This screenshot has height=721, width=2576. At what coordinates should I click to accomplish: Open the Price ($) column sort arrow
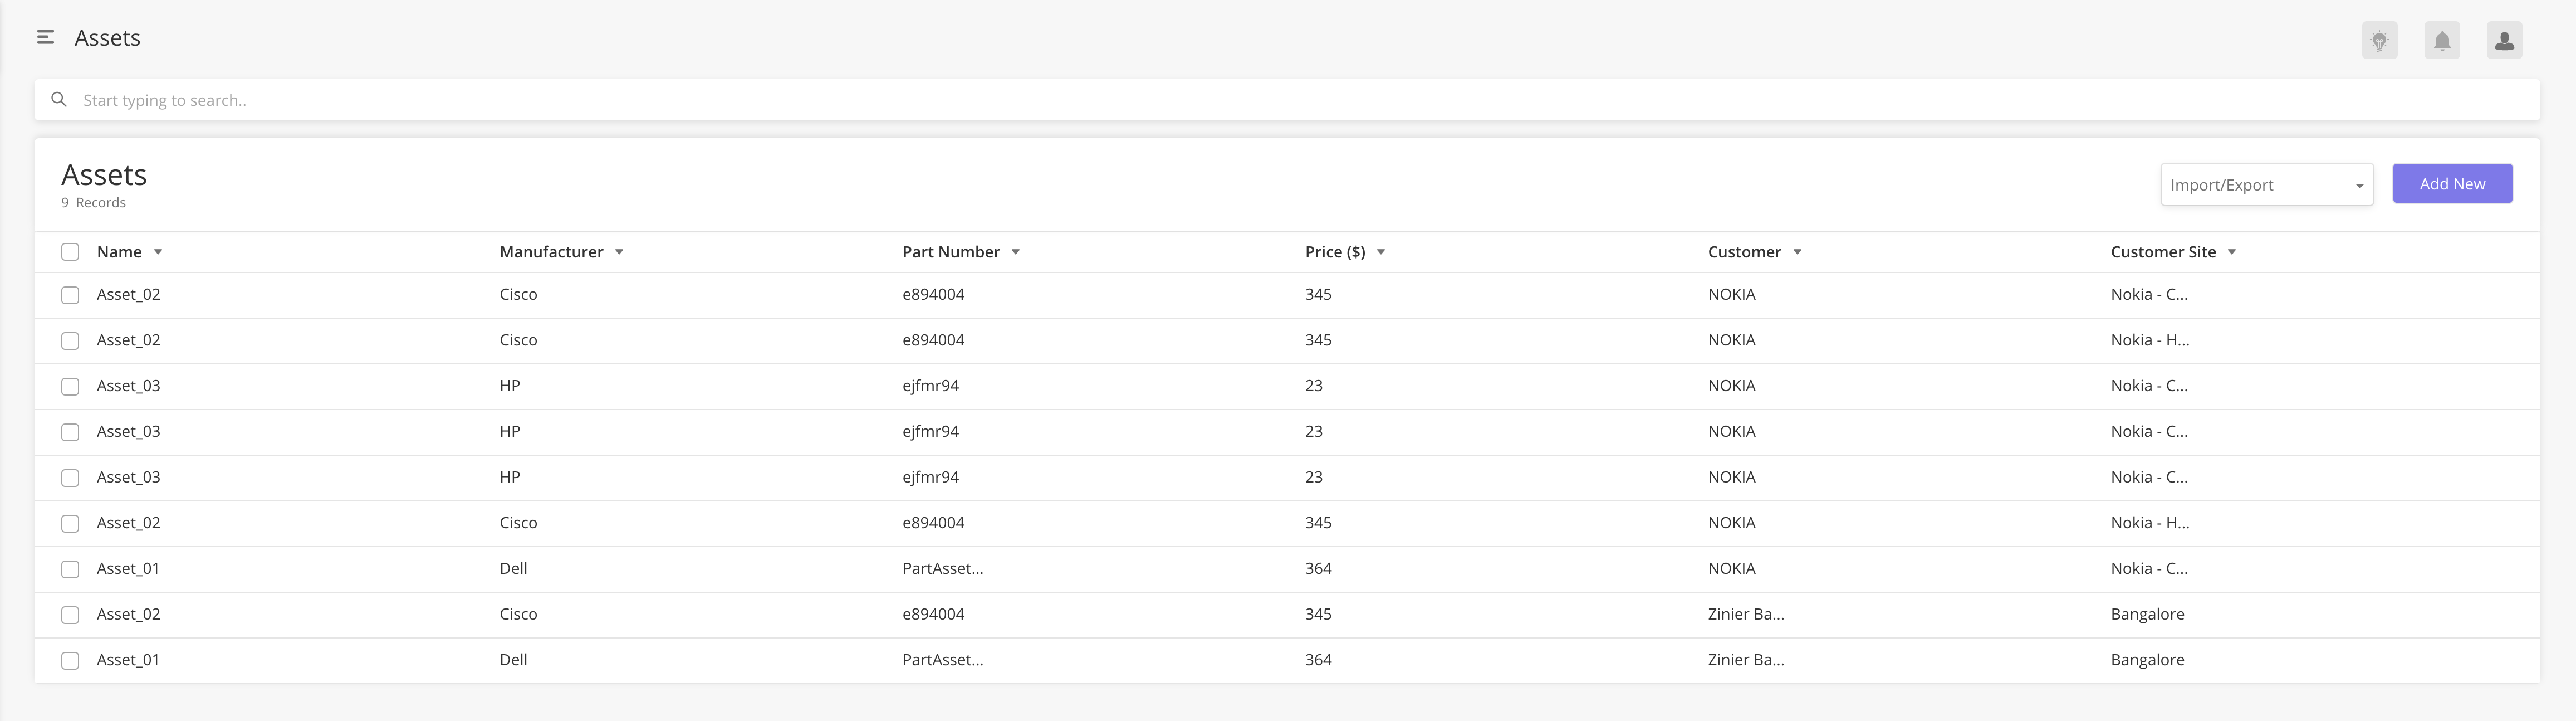[x=1381, y=252]
